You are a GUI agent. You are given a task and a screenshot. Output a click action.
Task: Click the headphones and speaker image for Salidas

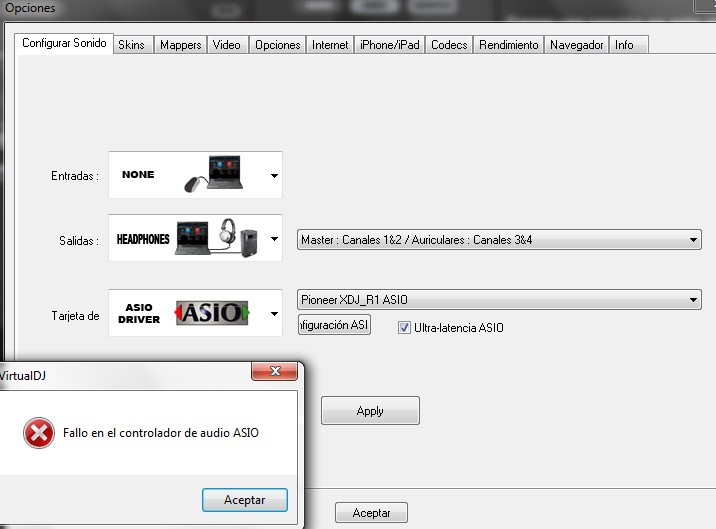(x=217, y=238)
